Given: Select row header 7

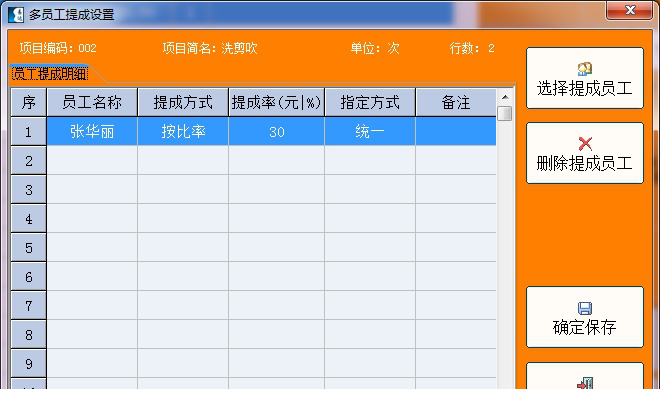Looking at the screenshot, I should coord(29,306).
